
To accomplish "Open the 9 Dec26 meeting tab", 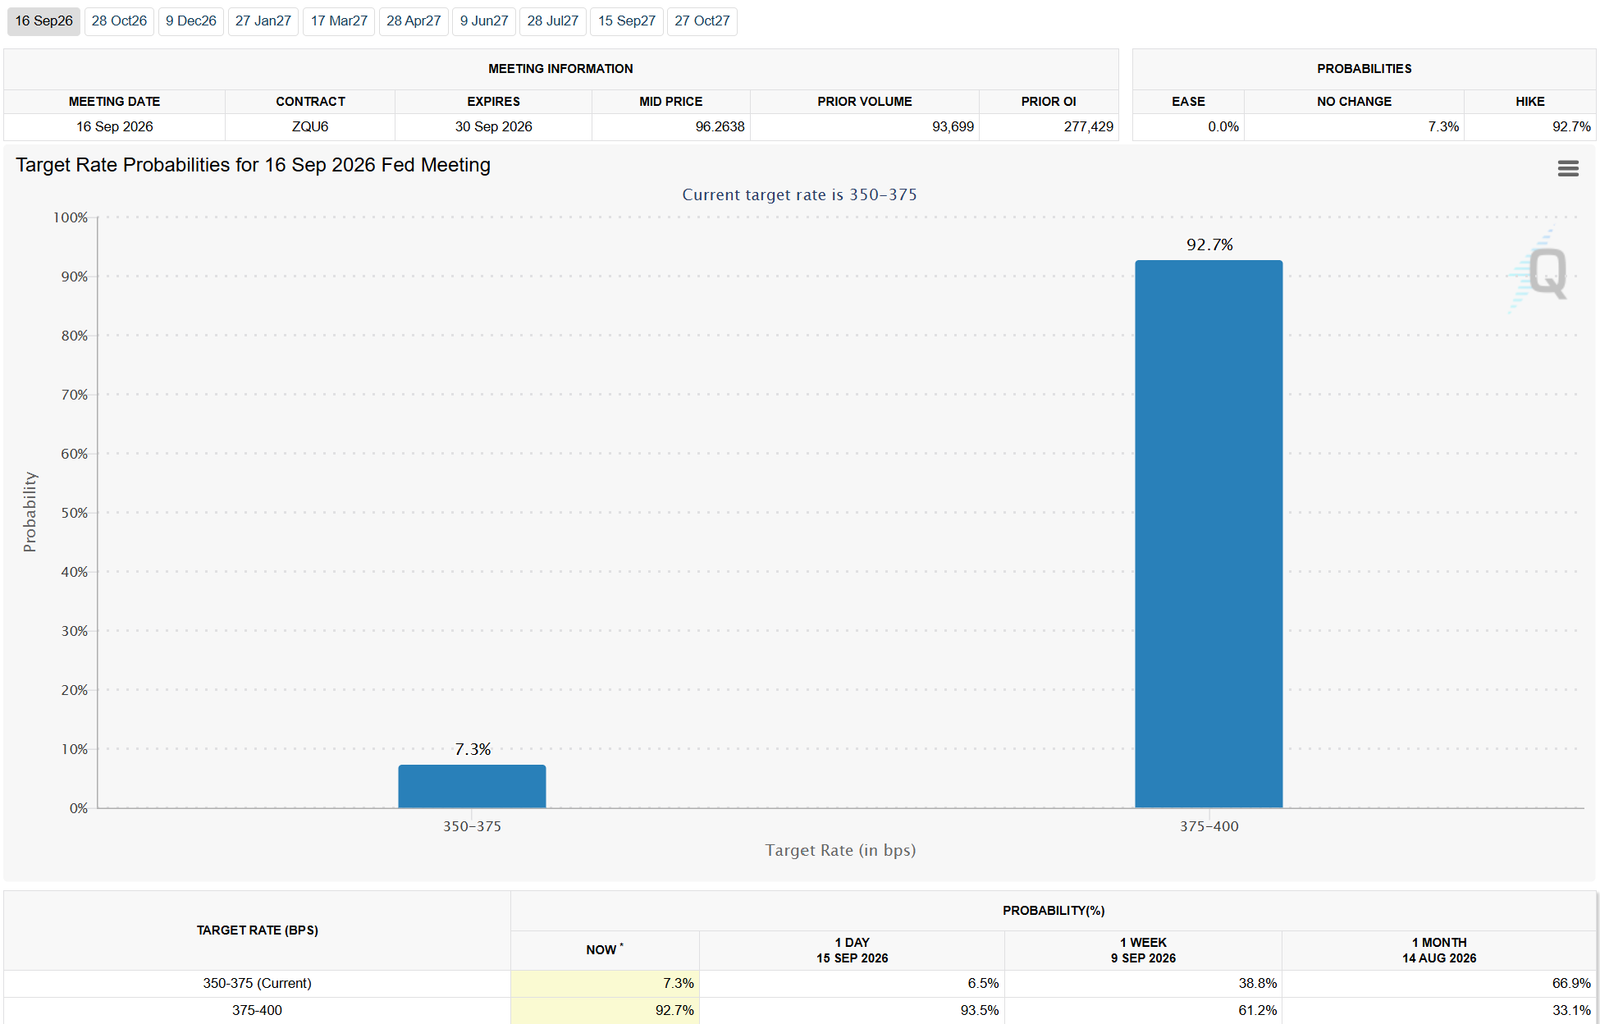I will (191, 21).
